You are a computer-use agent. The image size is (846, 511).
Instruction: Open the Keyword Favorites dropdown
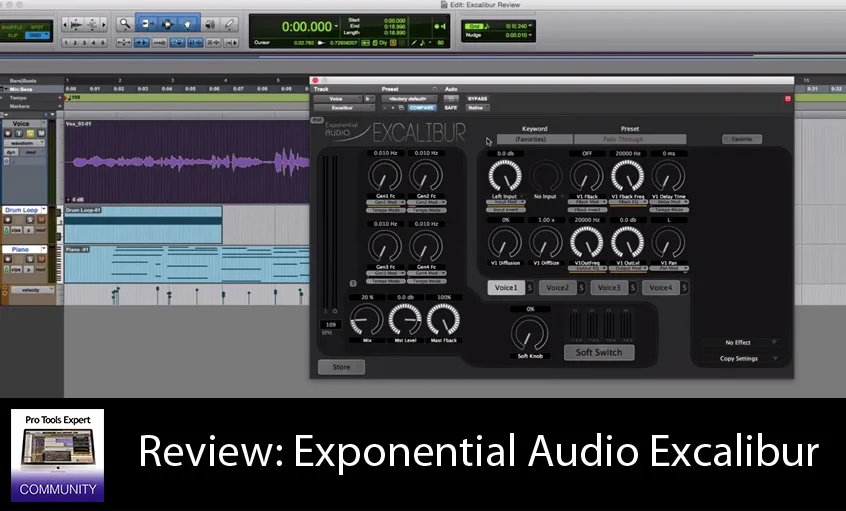534,139
